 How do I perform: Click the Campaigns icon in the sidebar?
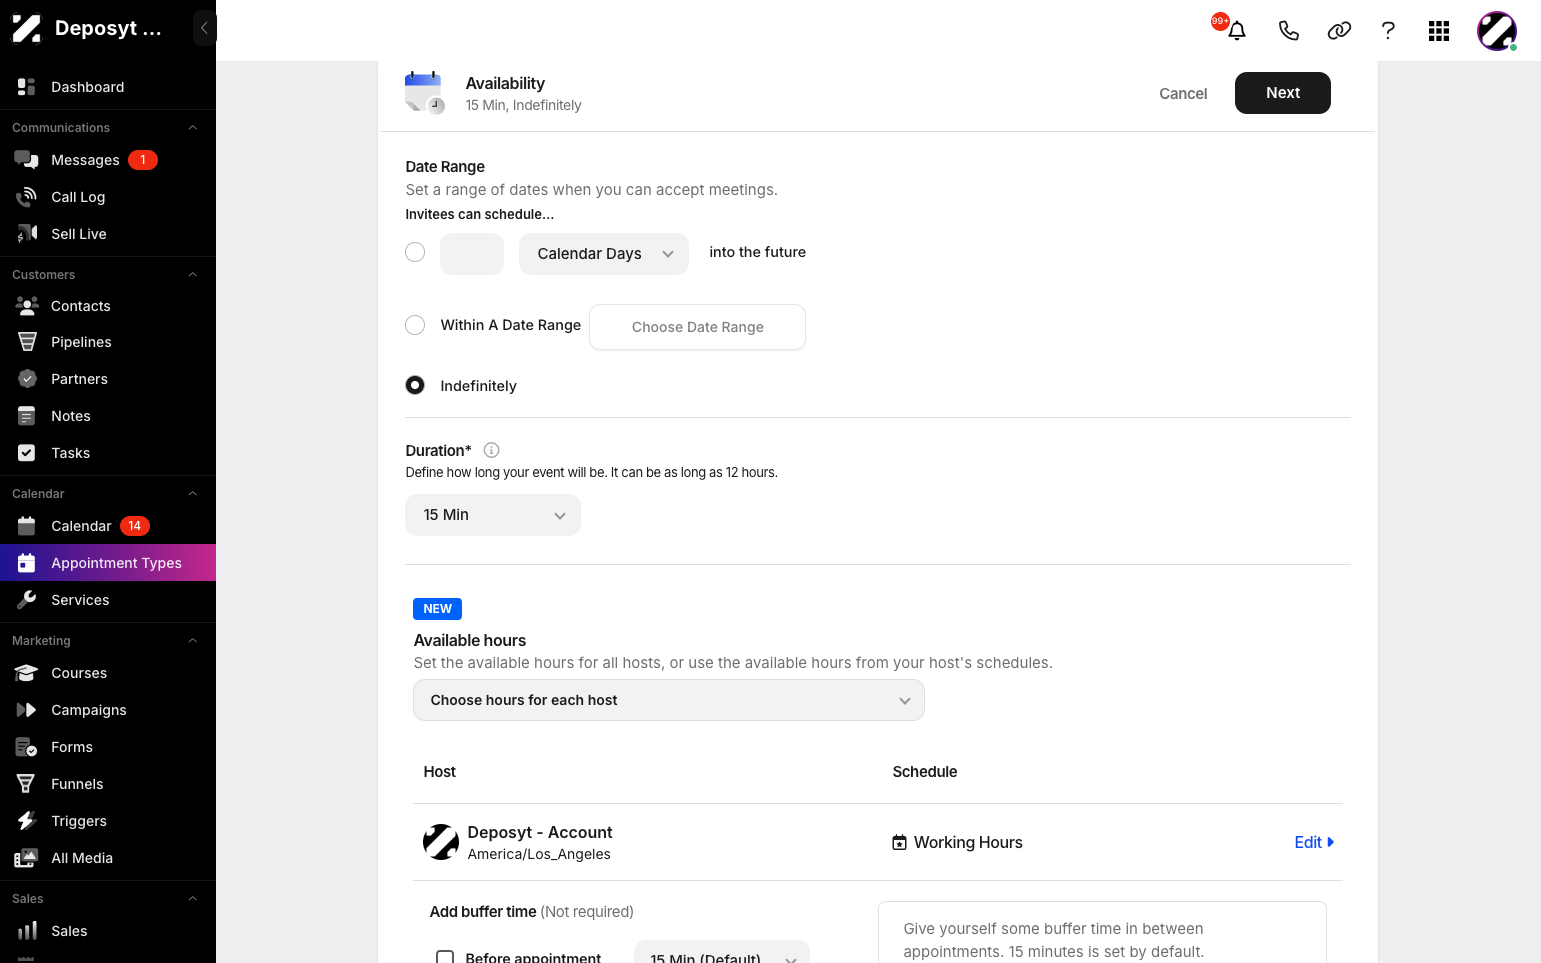click(x=27, y=710)
